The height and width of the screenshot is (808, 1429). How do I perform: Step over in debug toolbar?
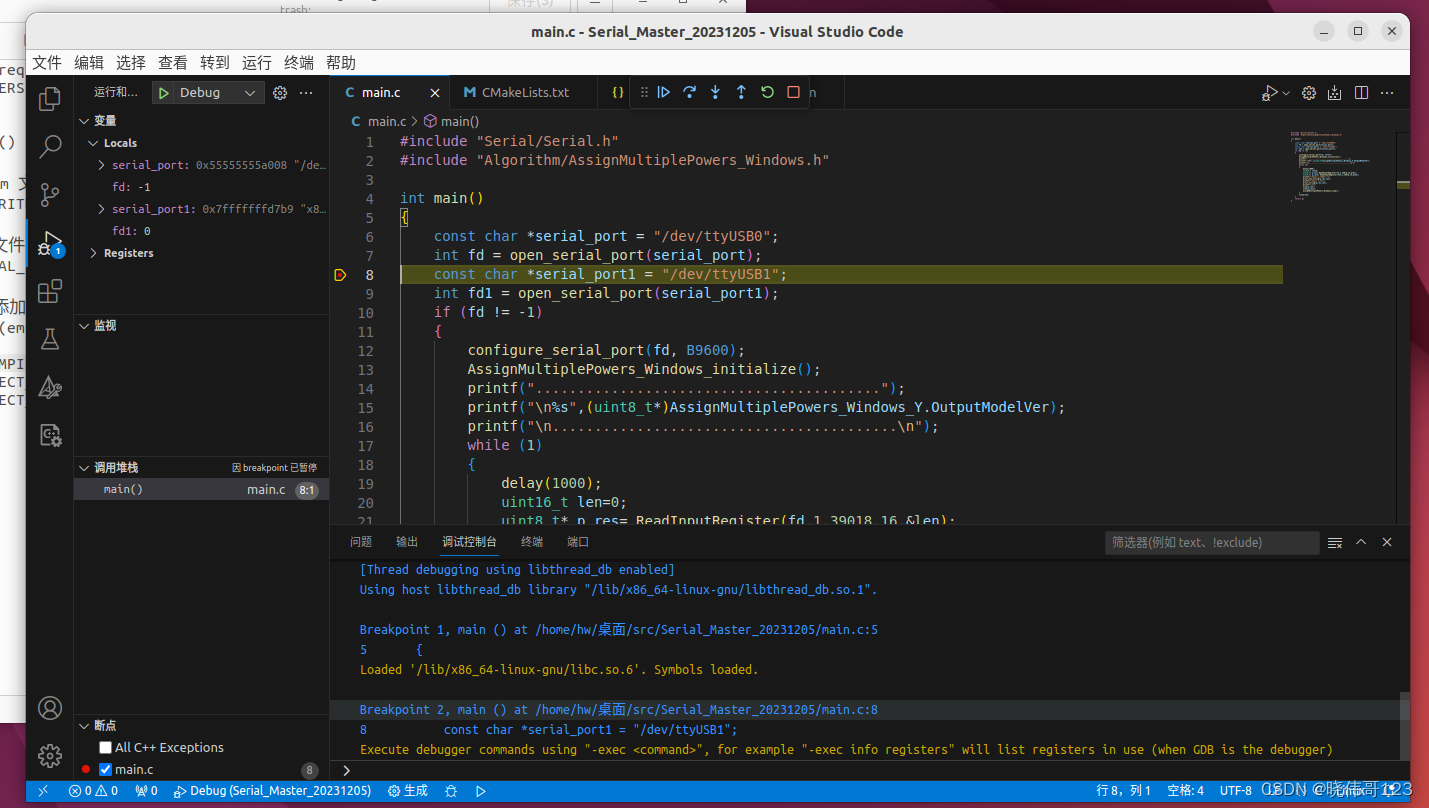point(689,92)
